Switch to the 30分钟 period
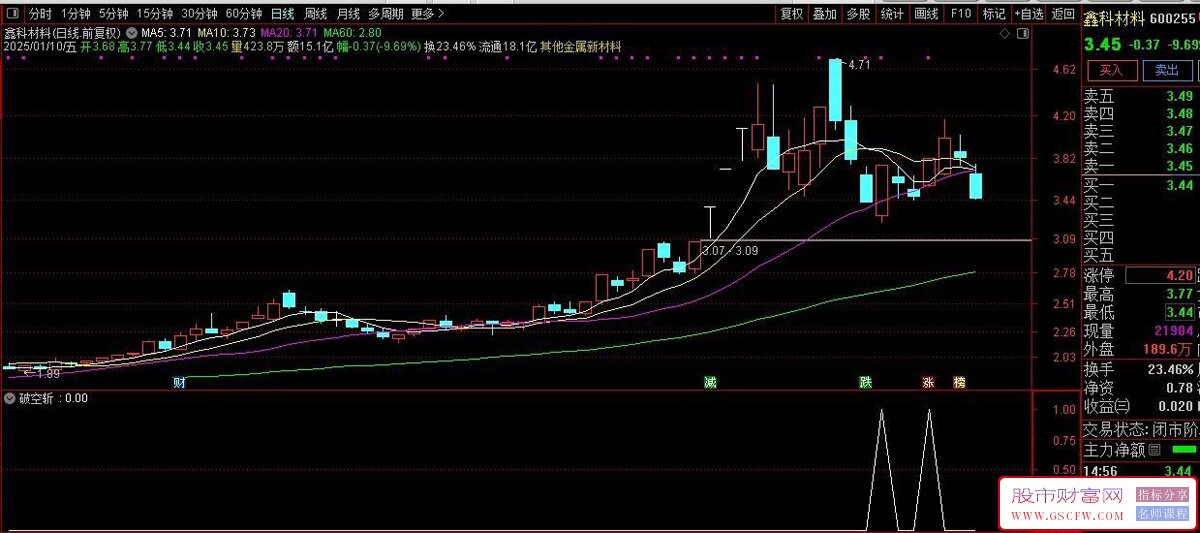 (x=199, y=14)
